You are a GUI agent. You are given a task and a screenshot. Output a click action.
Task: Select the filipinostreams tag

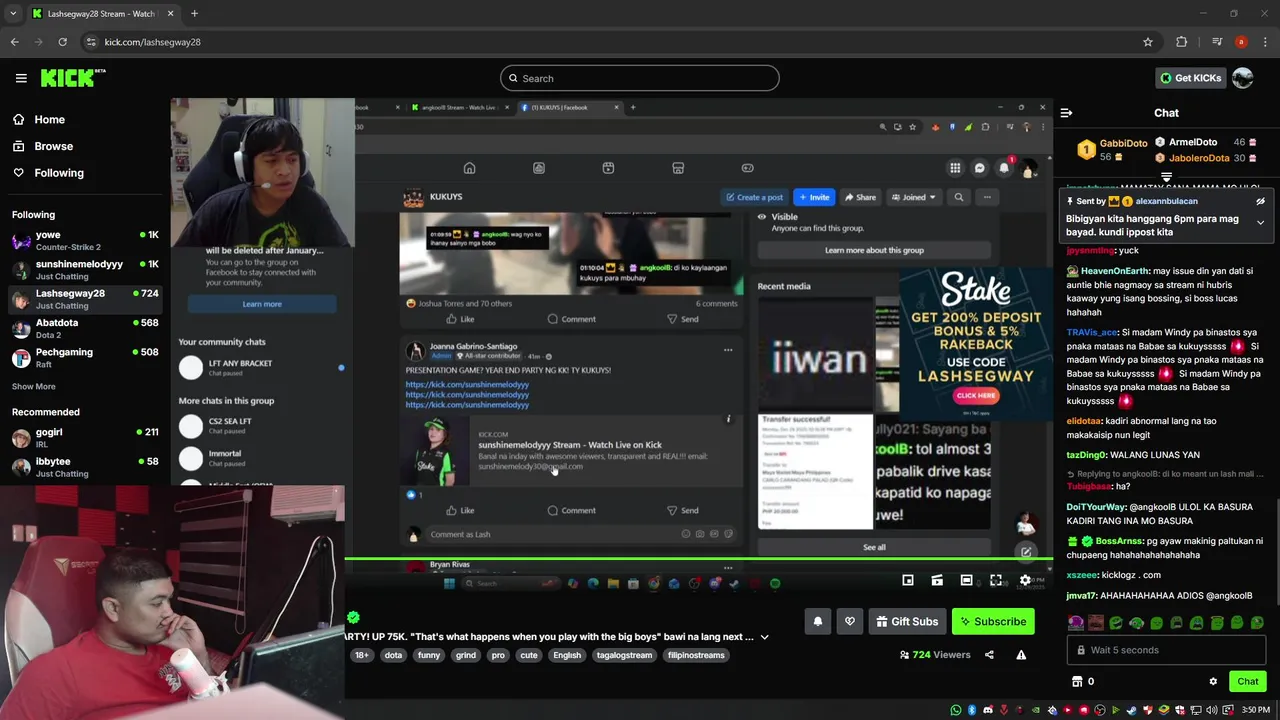(696, 655)
